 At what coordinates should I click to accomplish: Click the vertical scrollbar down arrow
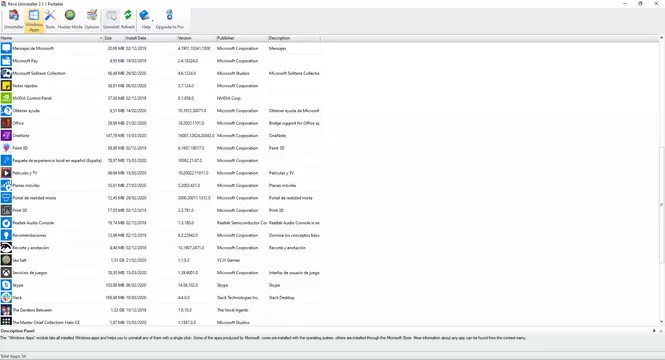(x=661, y=322)
